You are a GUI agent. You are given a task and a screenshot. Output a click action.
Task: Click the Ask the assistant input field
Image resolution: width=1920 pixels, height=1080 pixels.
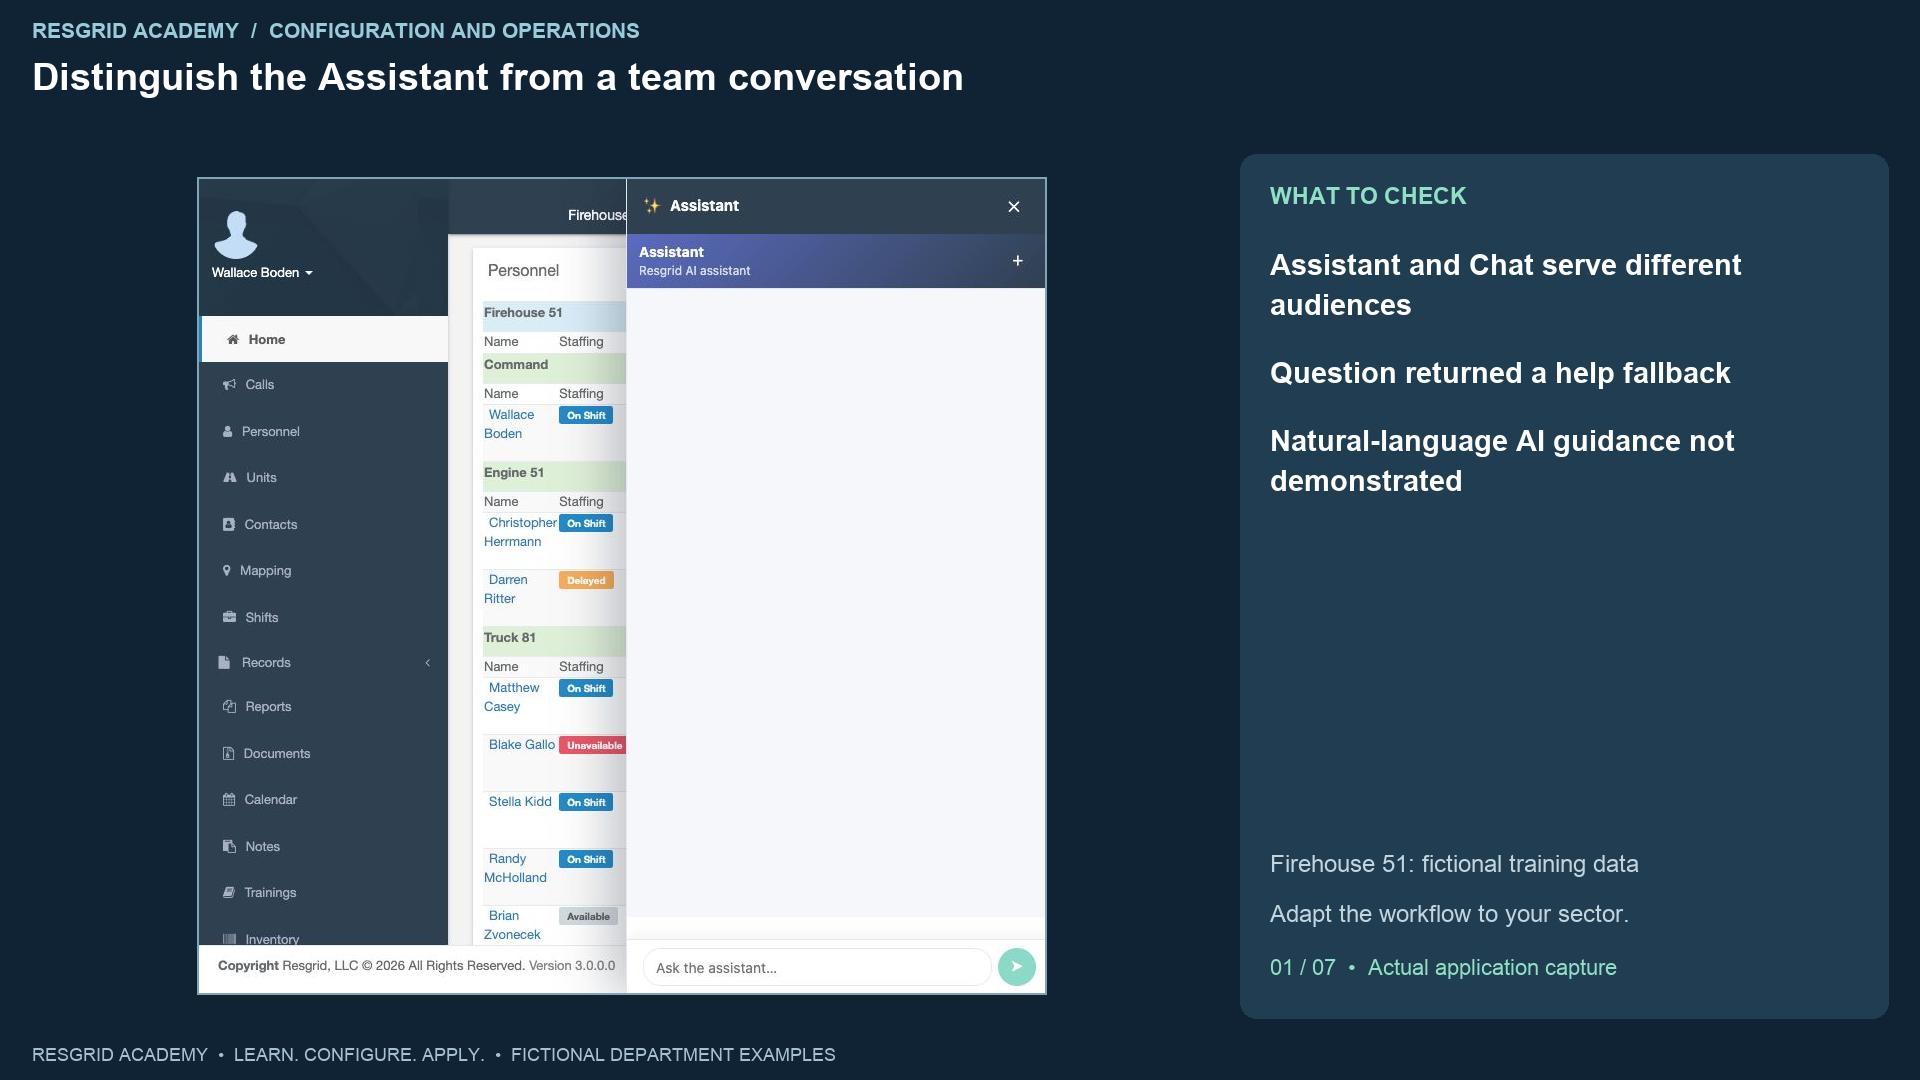coord(817,968)
